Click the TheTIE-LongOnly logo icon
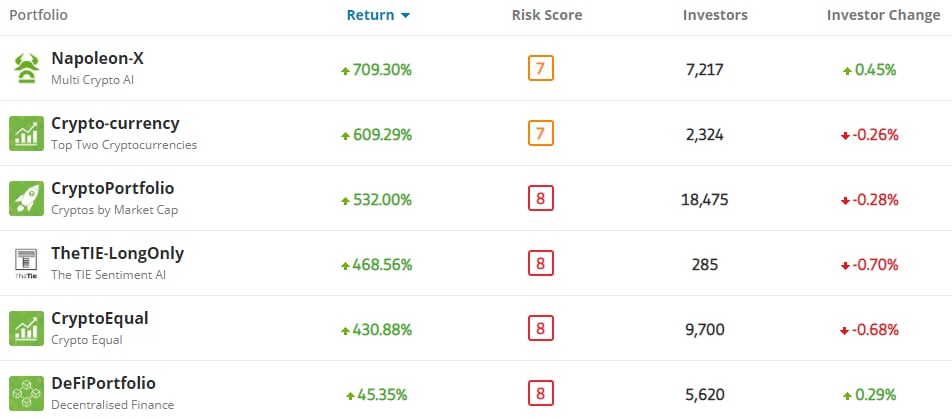The width and height of the screenshot is (952, 419). tap(25, 263)
